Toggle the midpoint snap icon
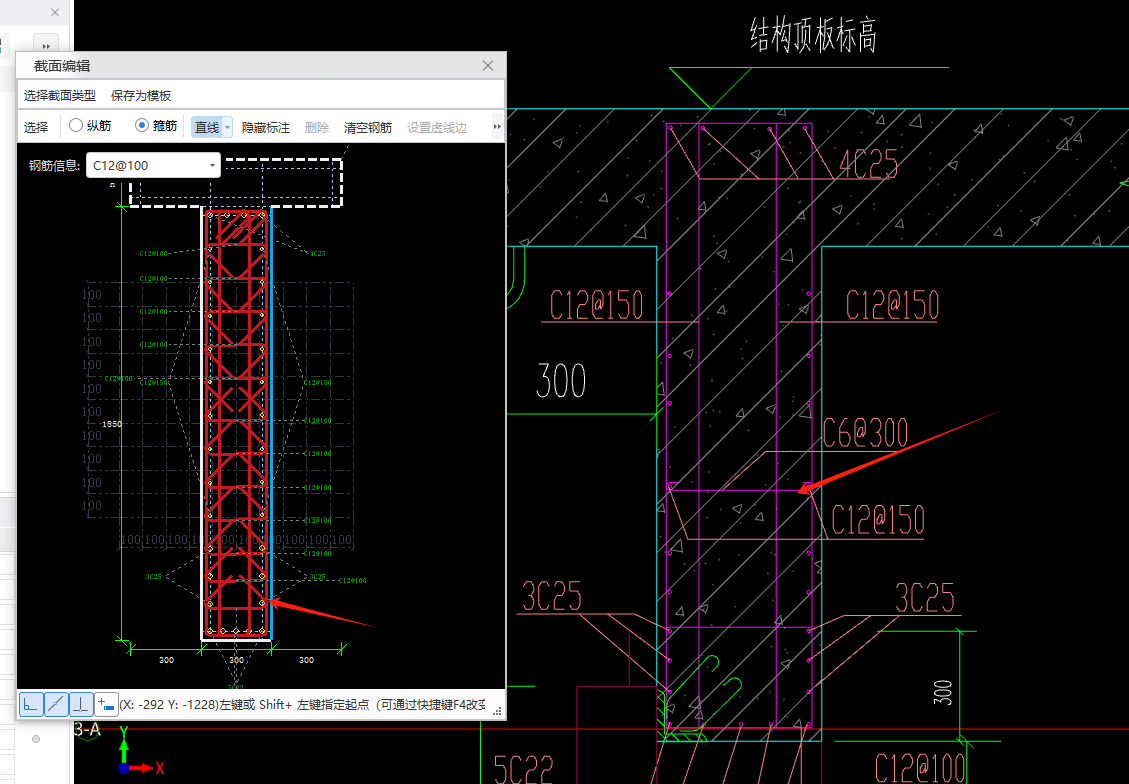Screen dimensions: 1129x784 pyautogui.click(x=56, y=704)
